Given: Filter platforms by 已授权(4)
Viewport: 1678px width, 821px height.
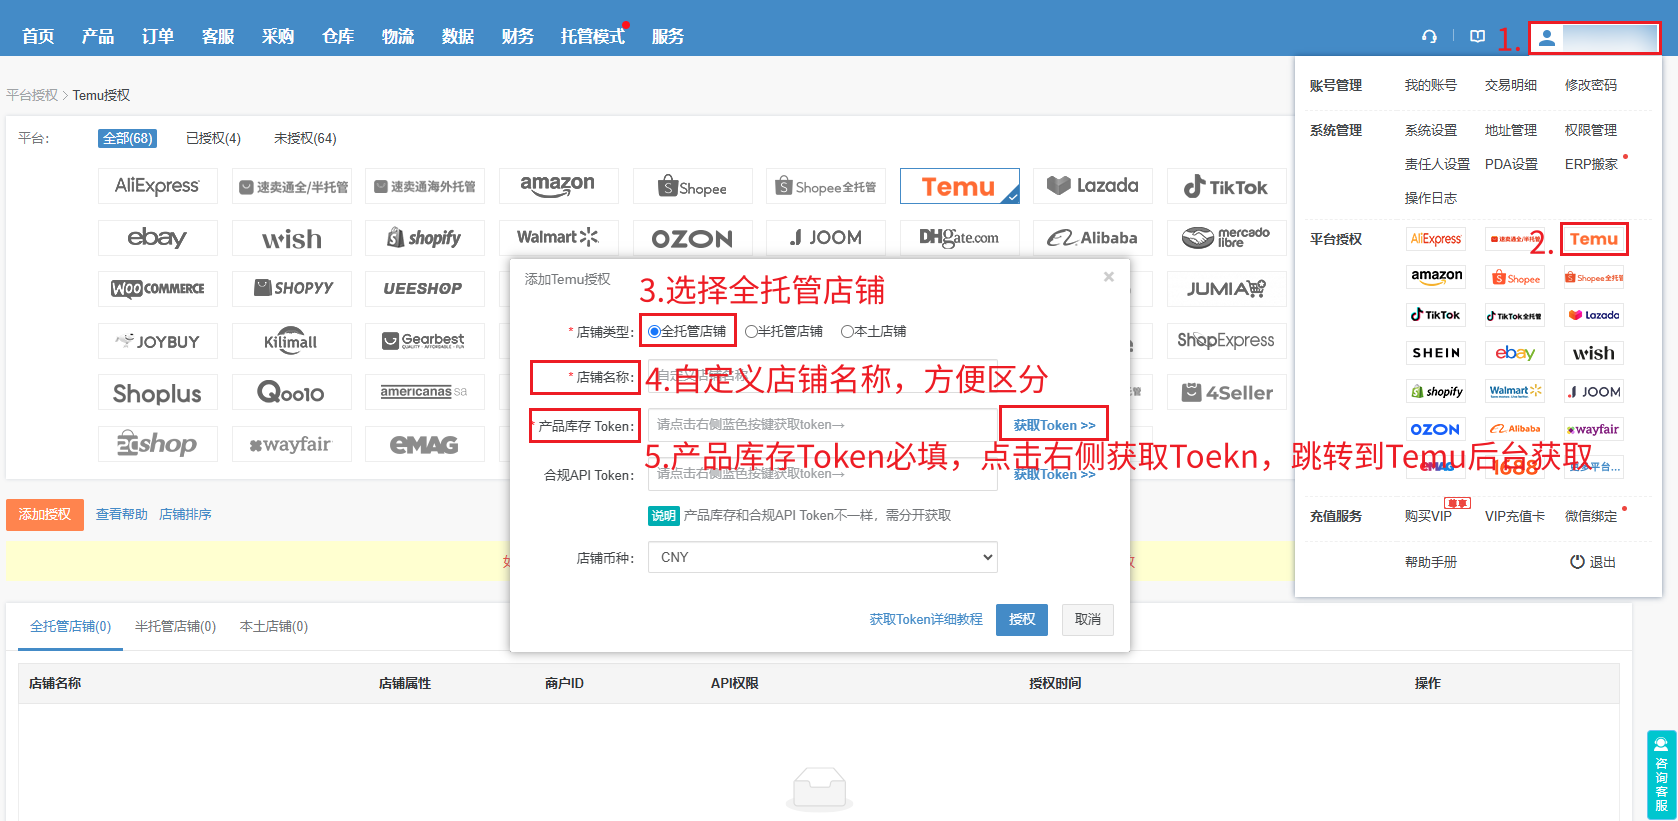Looking at the screenshot, I should point(213,138).
